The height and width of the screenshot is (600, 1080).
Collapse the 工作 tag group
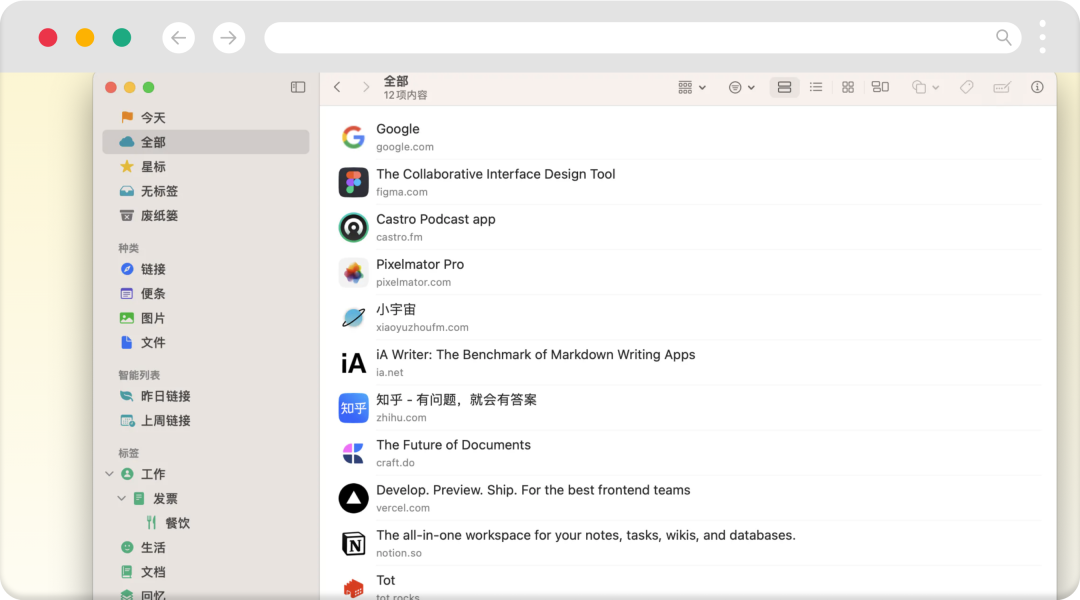tap(110, 474)
